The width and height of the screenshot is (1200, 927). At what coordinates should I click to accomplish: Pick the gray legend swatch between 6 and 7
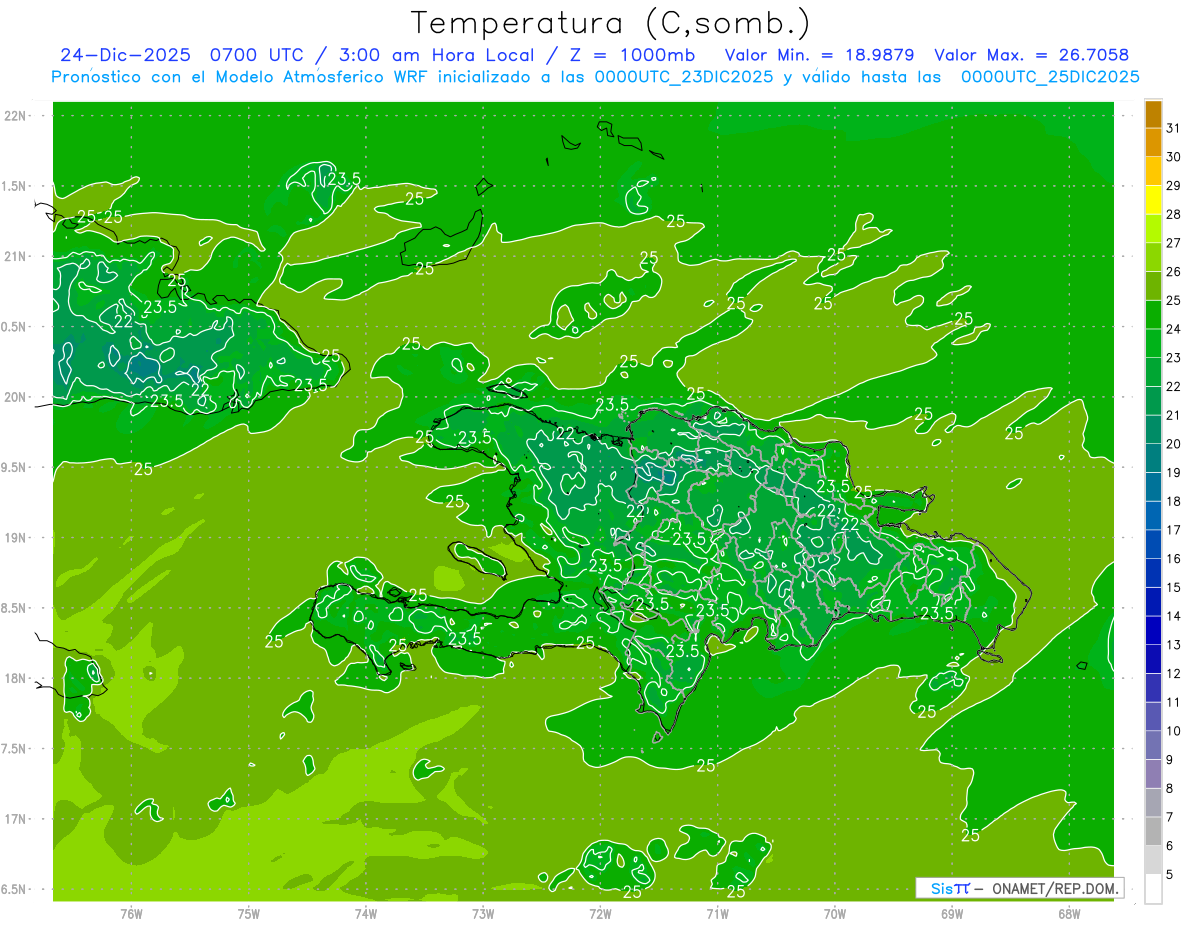coord(1153,831)
